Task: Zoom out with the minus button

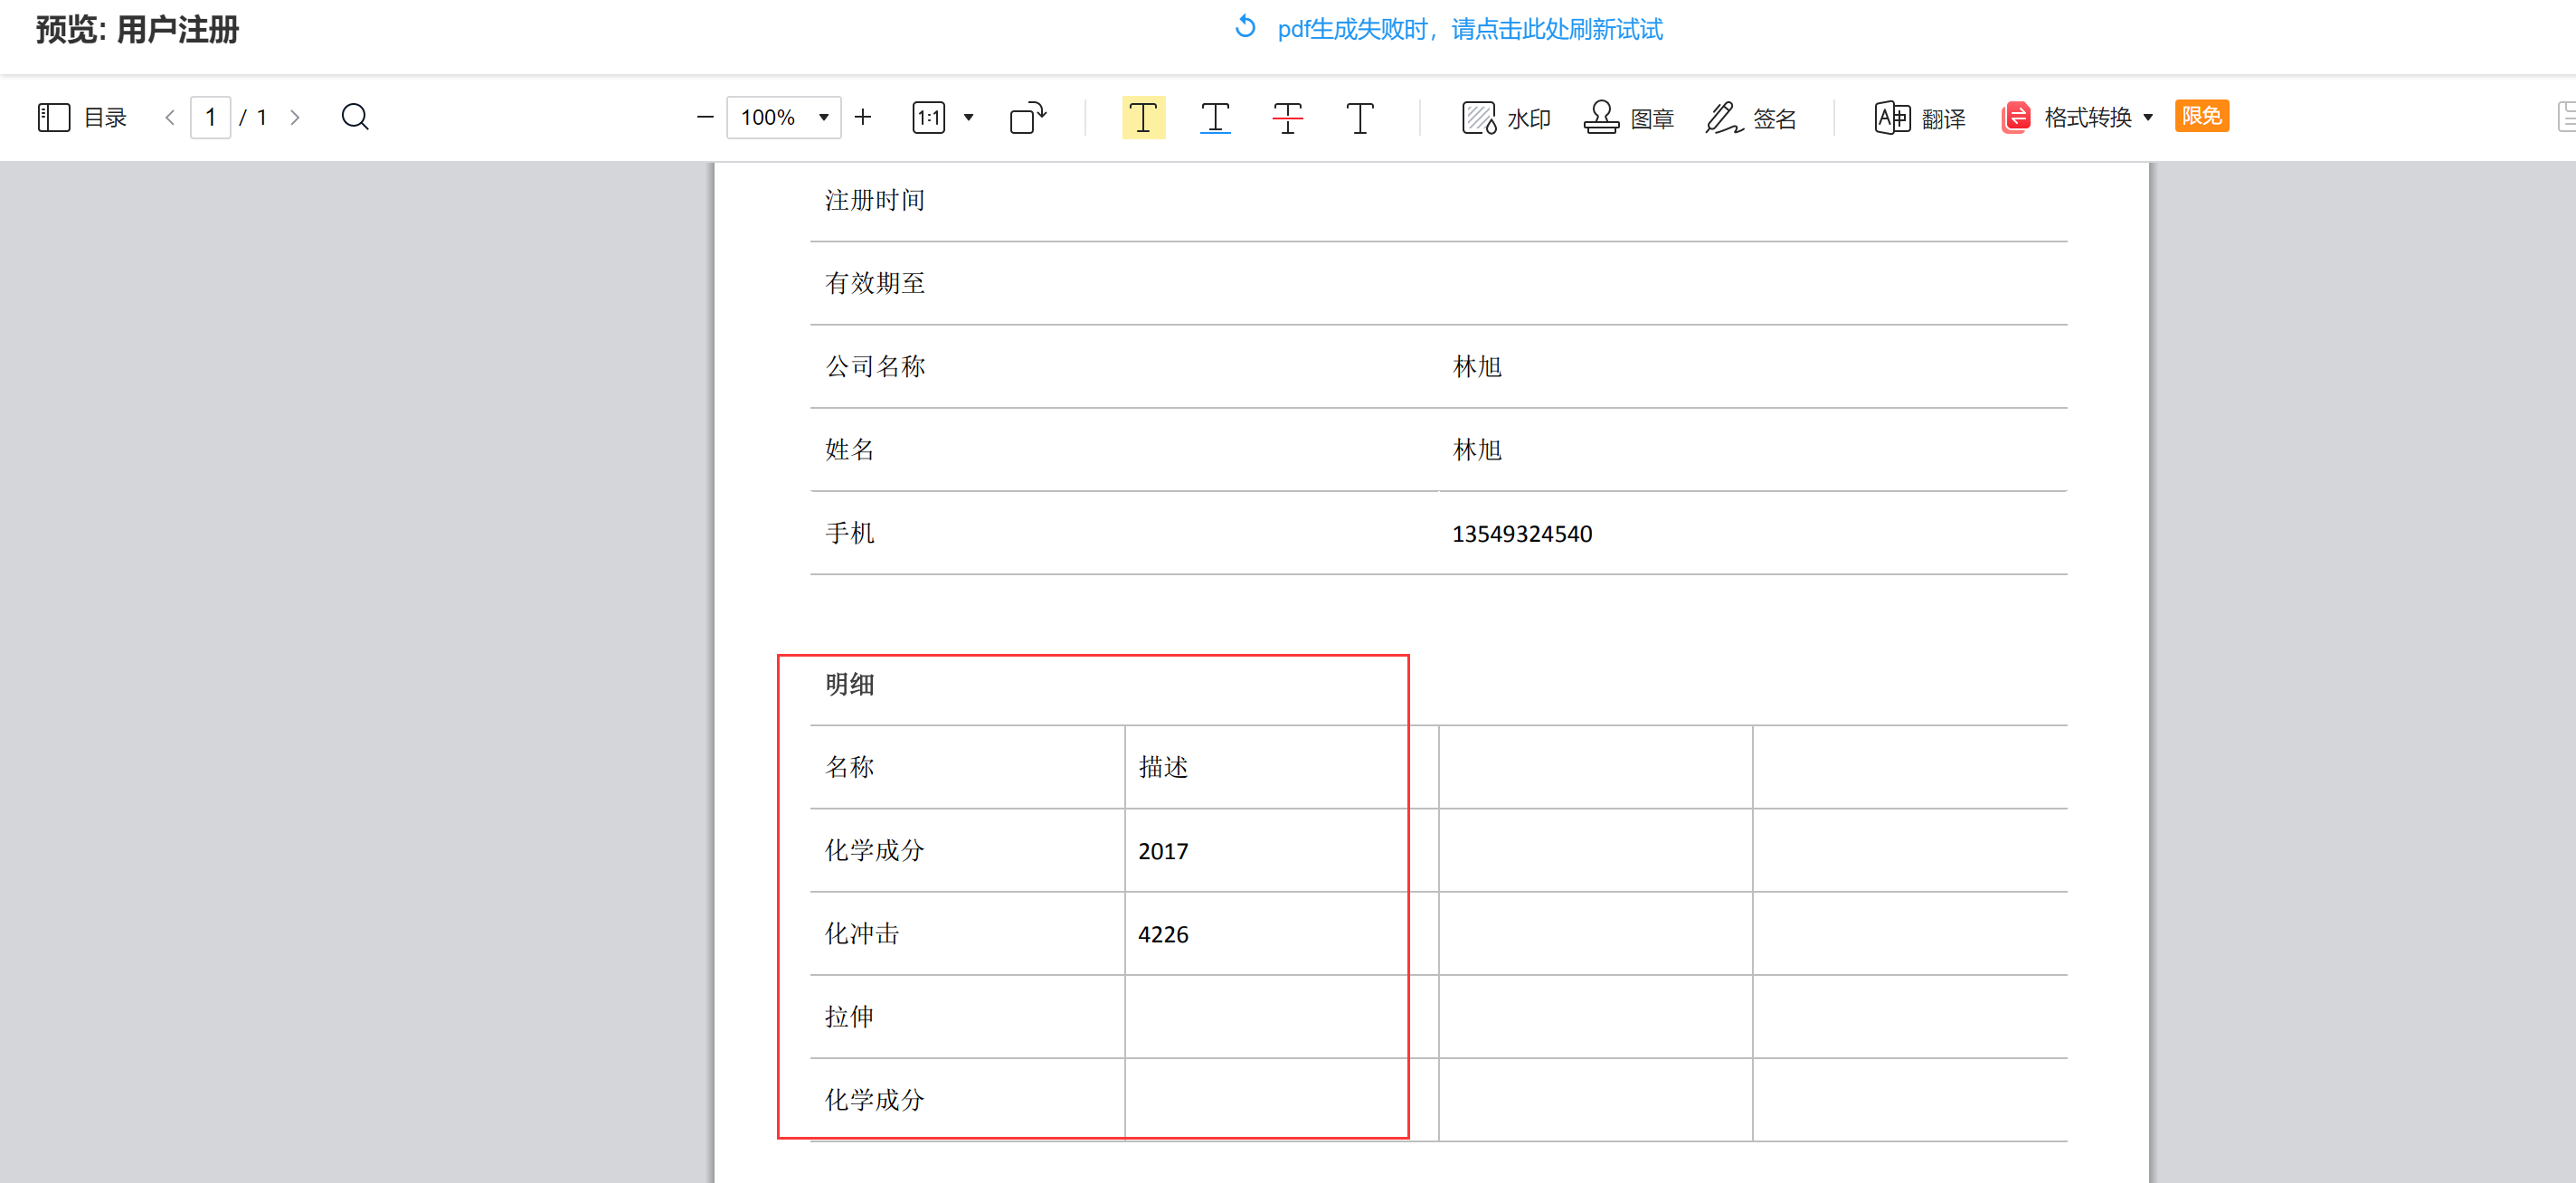Action: point(705,117)
